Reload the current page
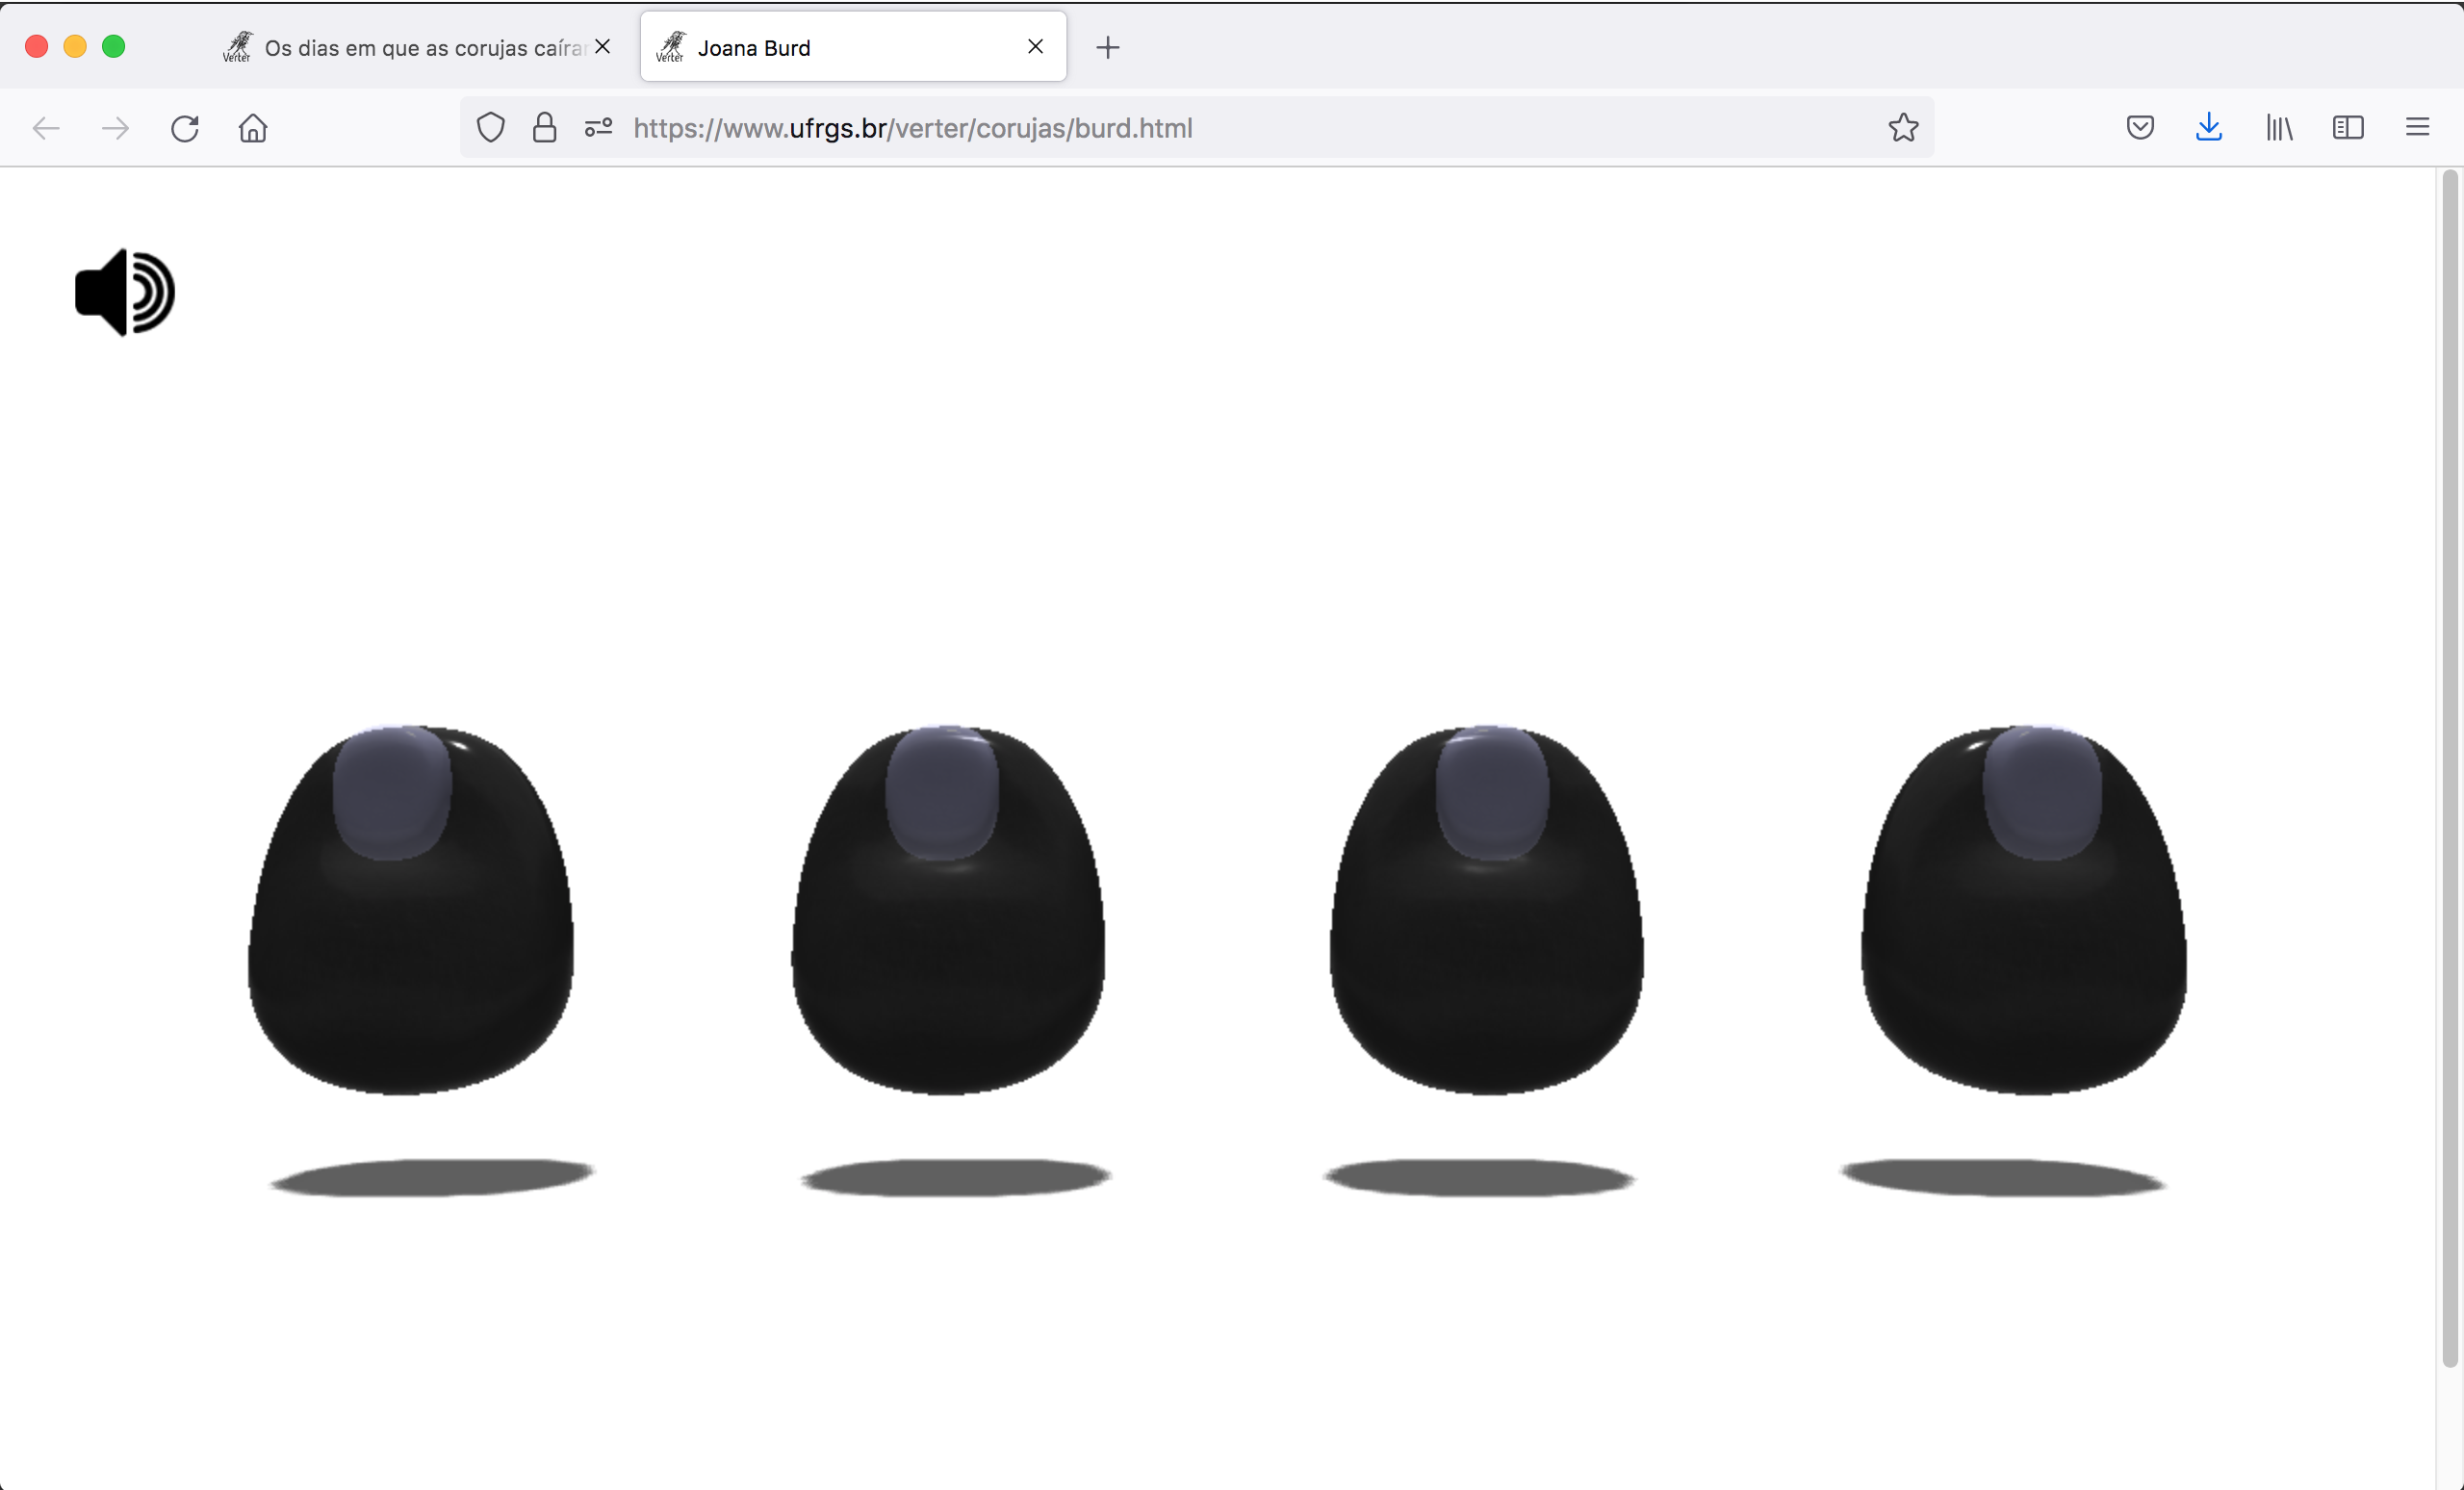This screenshot has width=2464, height=1490. (x=185, y=128)
